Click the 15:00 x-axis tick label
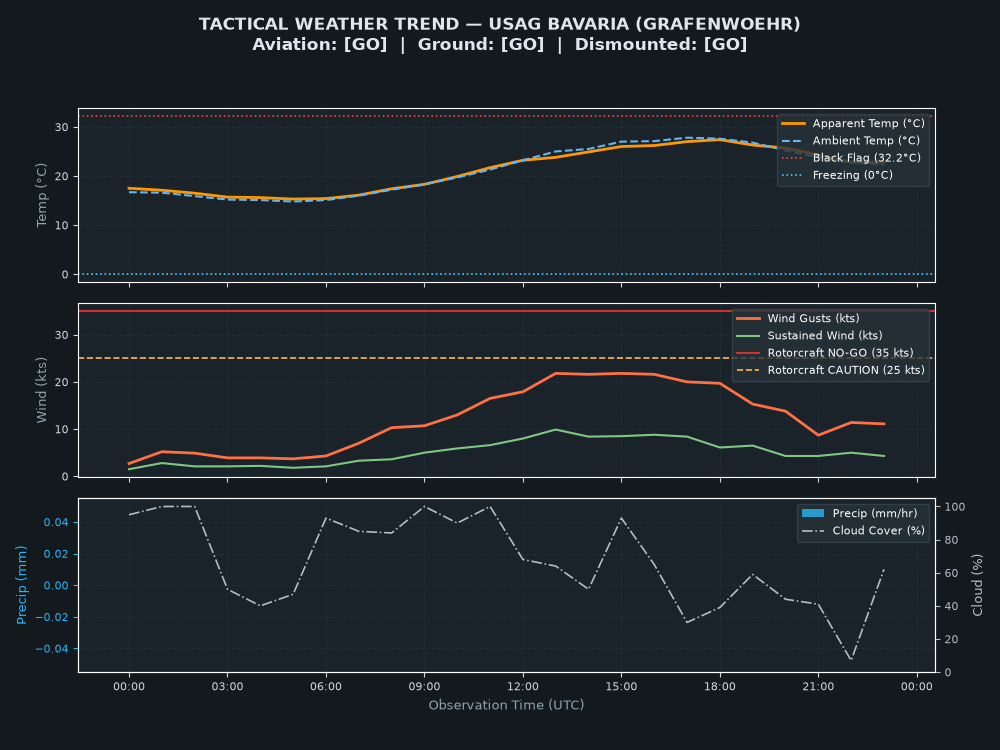Viewport: 1000px width, 750px height. point(621,687)
